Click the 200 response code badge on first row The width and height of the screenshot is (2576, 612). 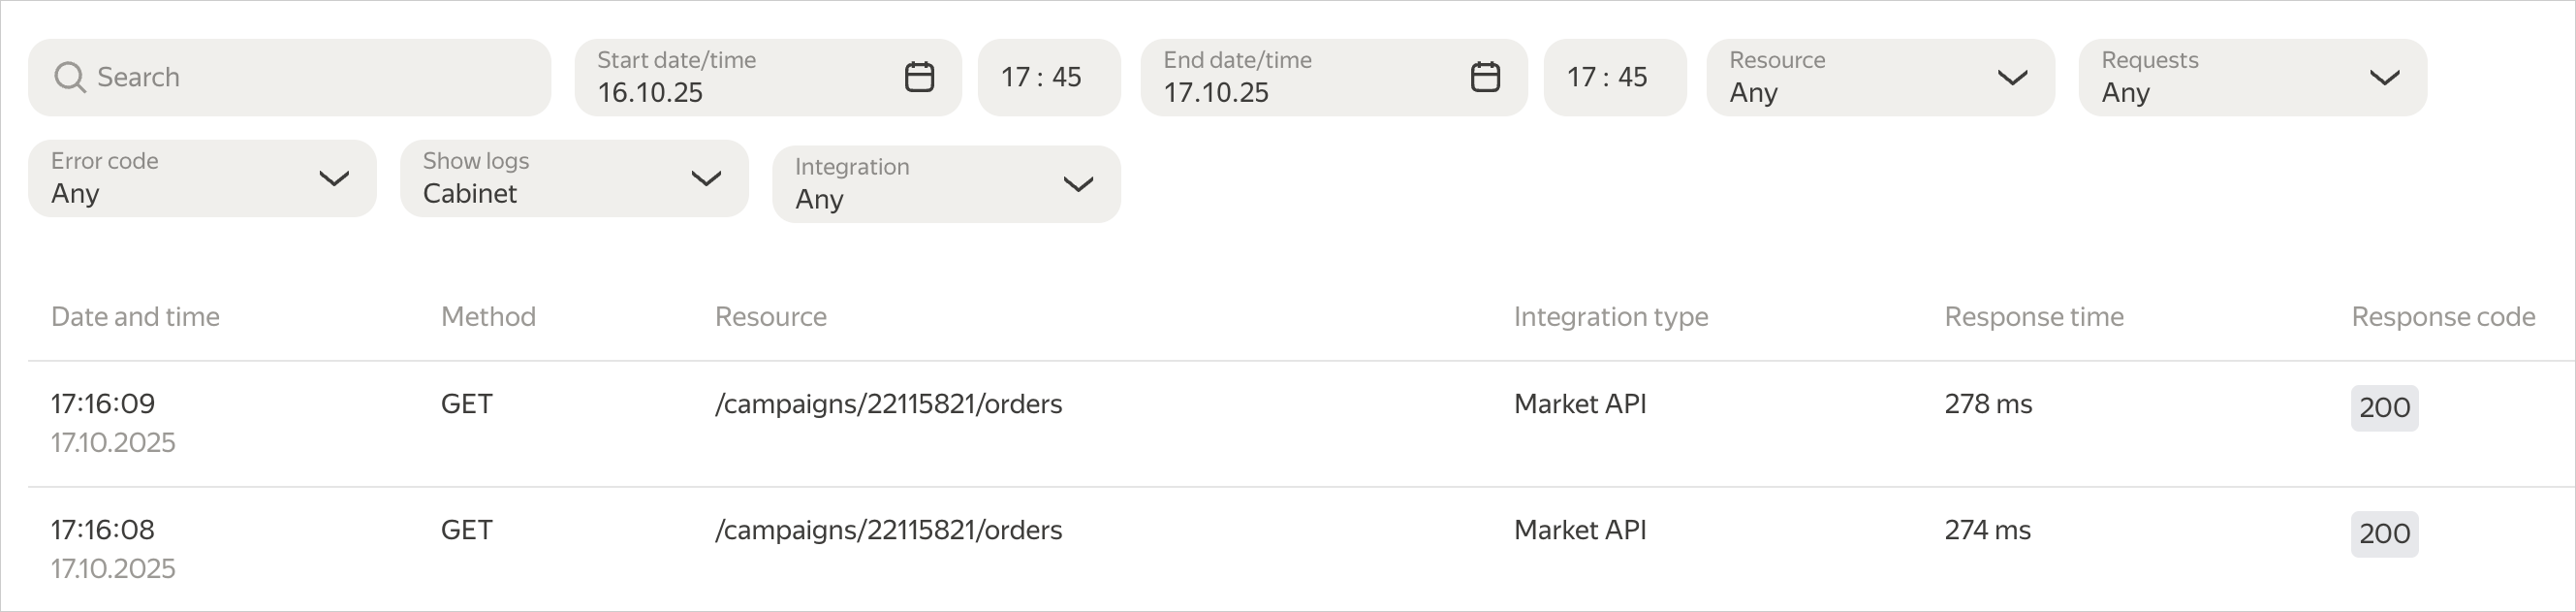(2385, 408)
